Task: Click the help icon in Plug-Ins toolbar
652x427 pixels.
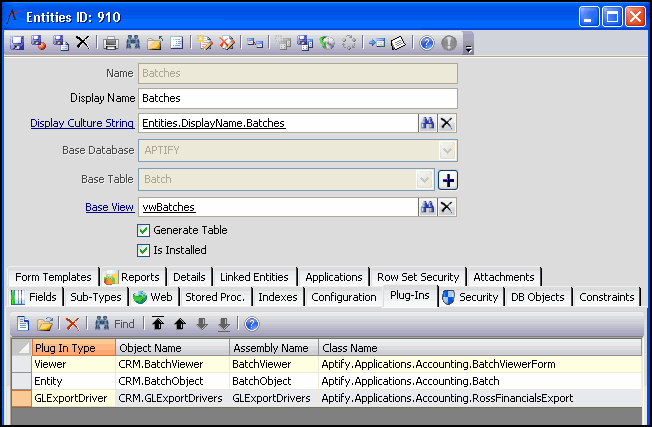Action: (252, 323)
